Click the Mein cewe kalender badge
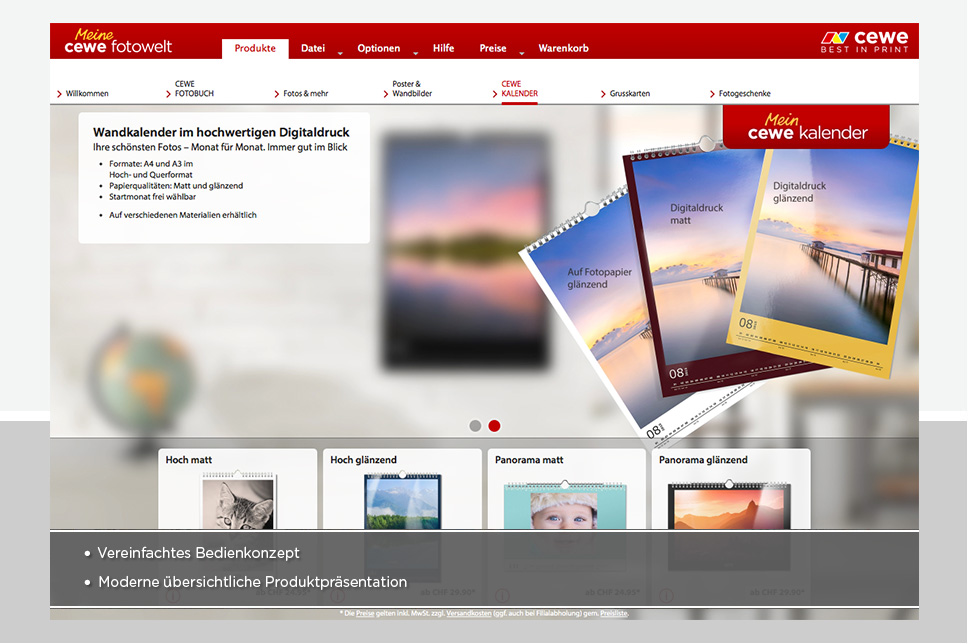 click(806, 127)
